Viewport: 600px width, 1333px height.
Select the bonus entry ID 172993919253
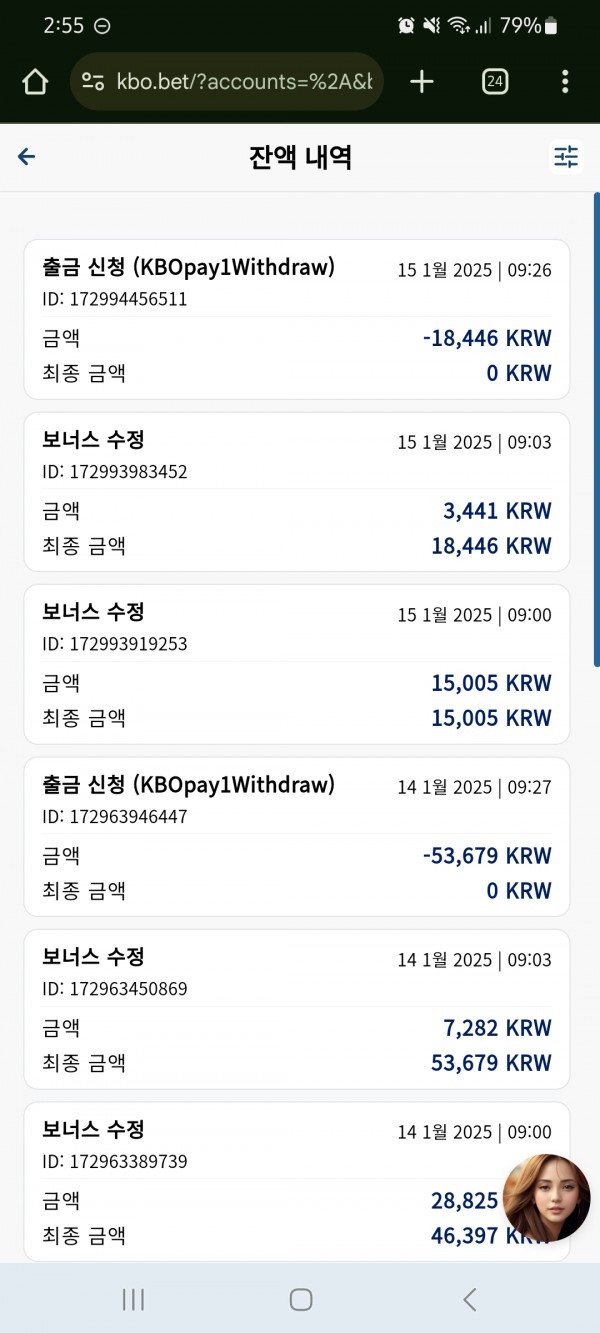click(x=297, y=664)
